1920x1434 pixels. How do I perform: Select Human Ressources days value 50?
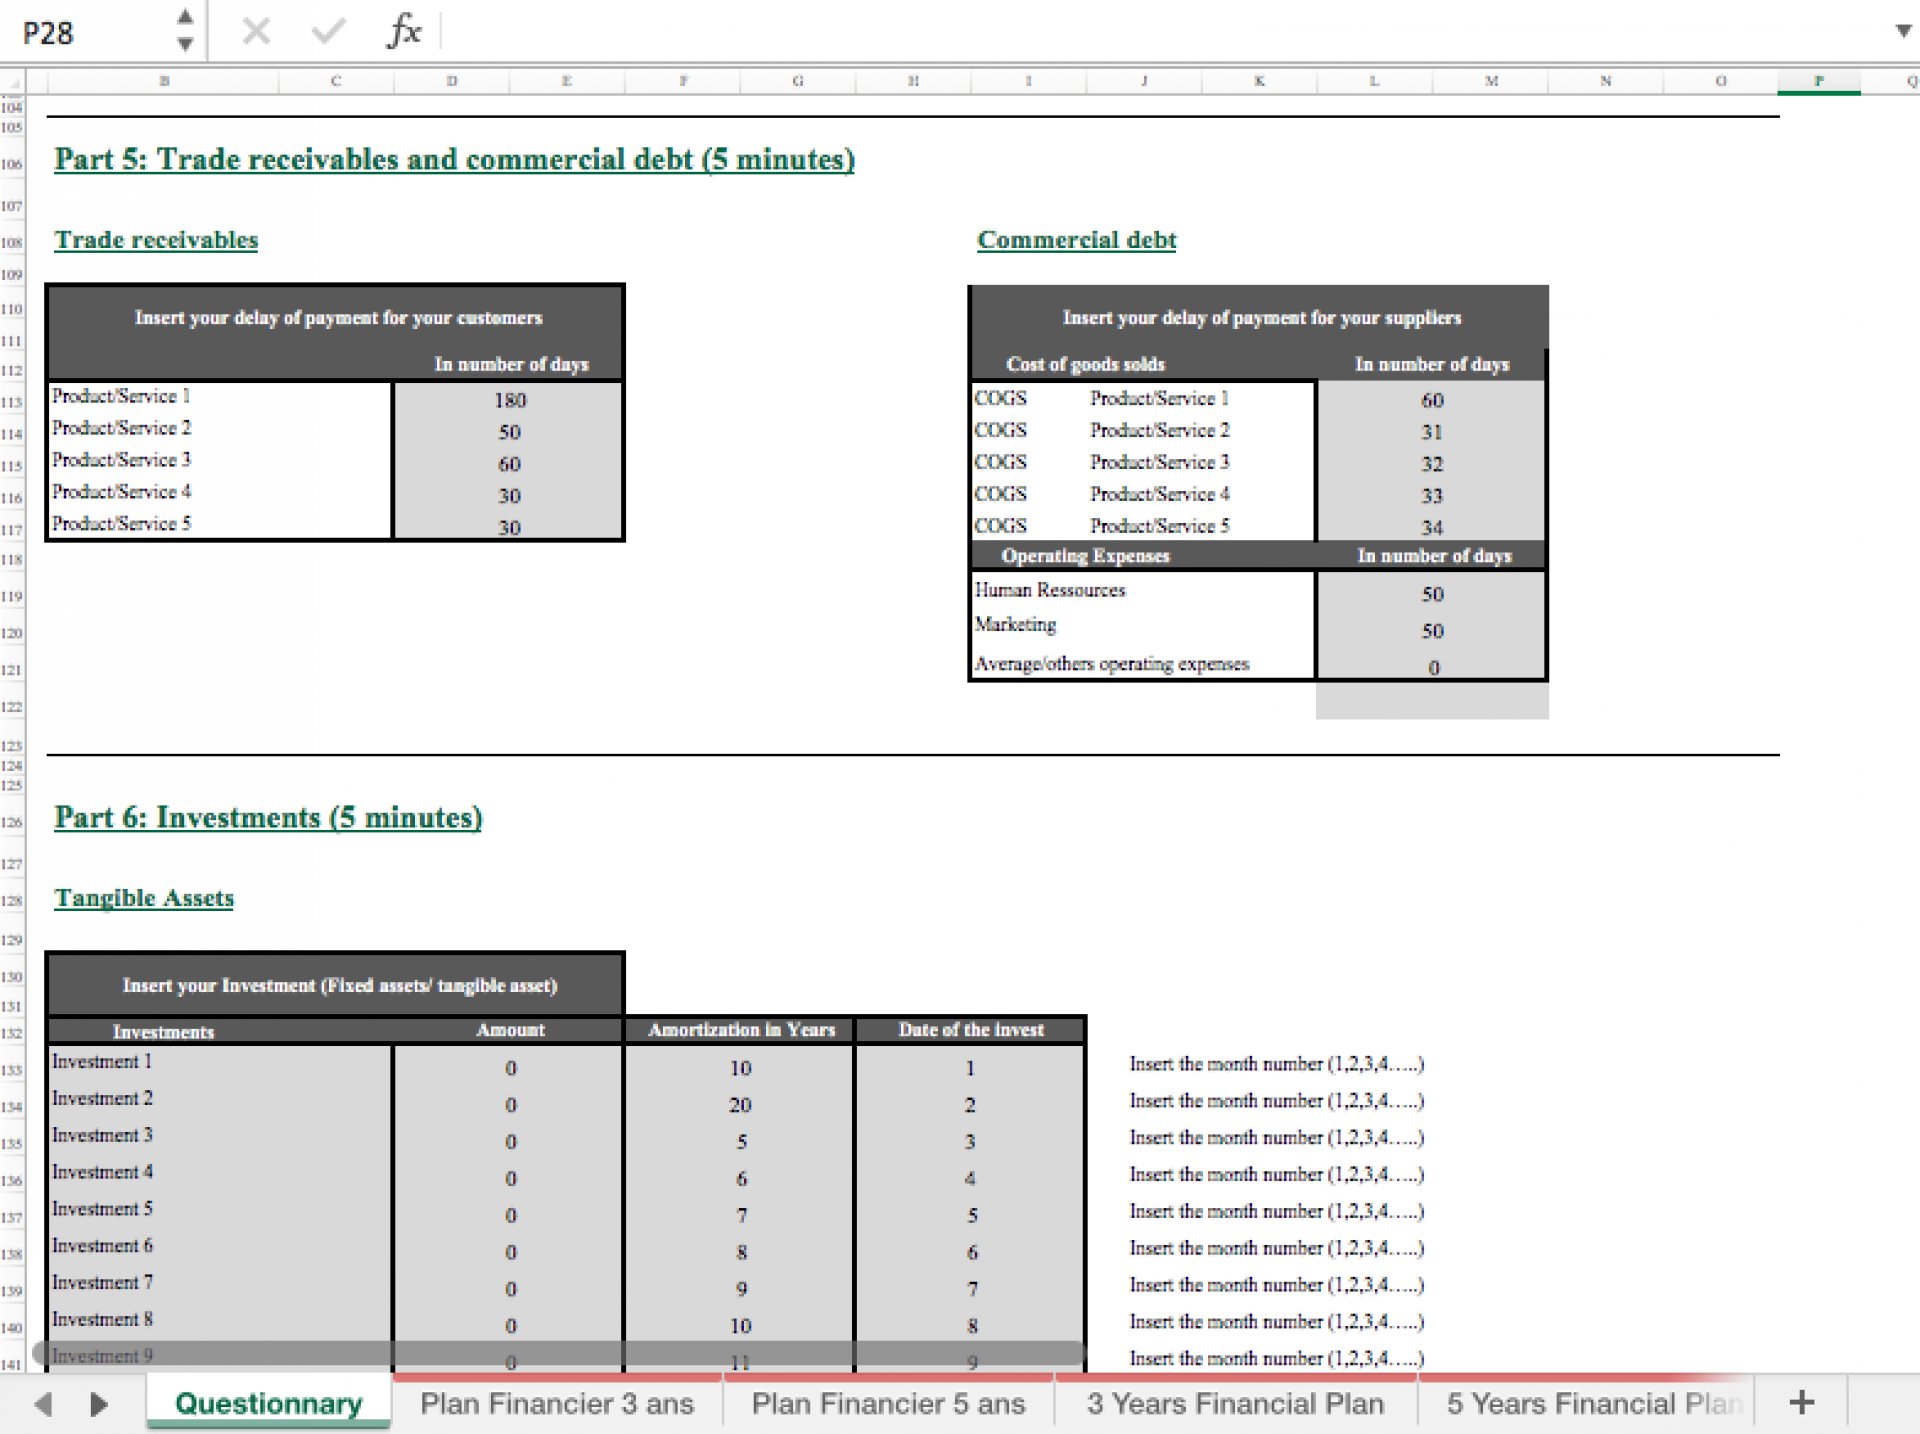click(1432, 593)
